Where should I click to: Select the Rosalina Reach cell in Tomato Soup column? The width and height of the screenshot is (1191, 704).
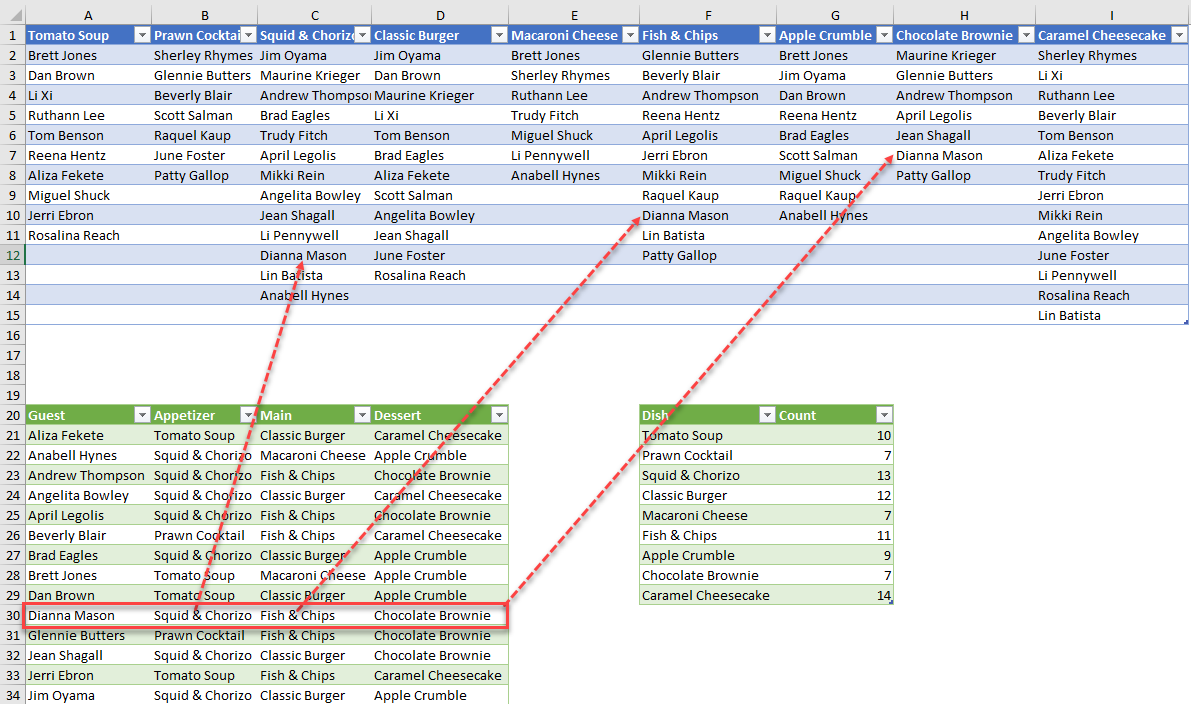(74, 235)
